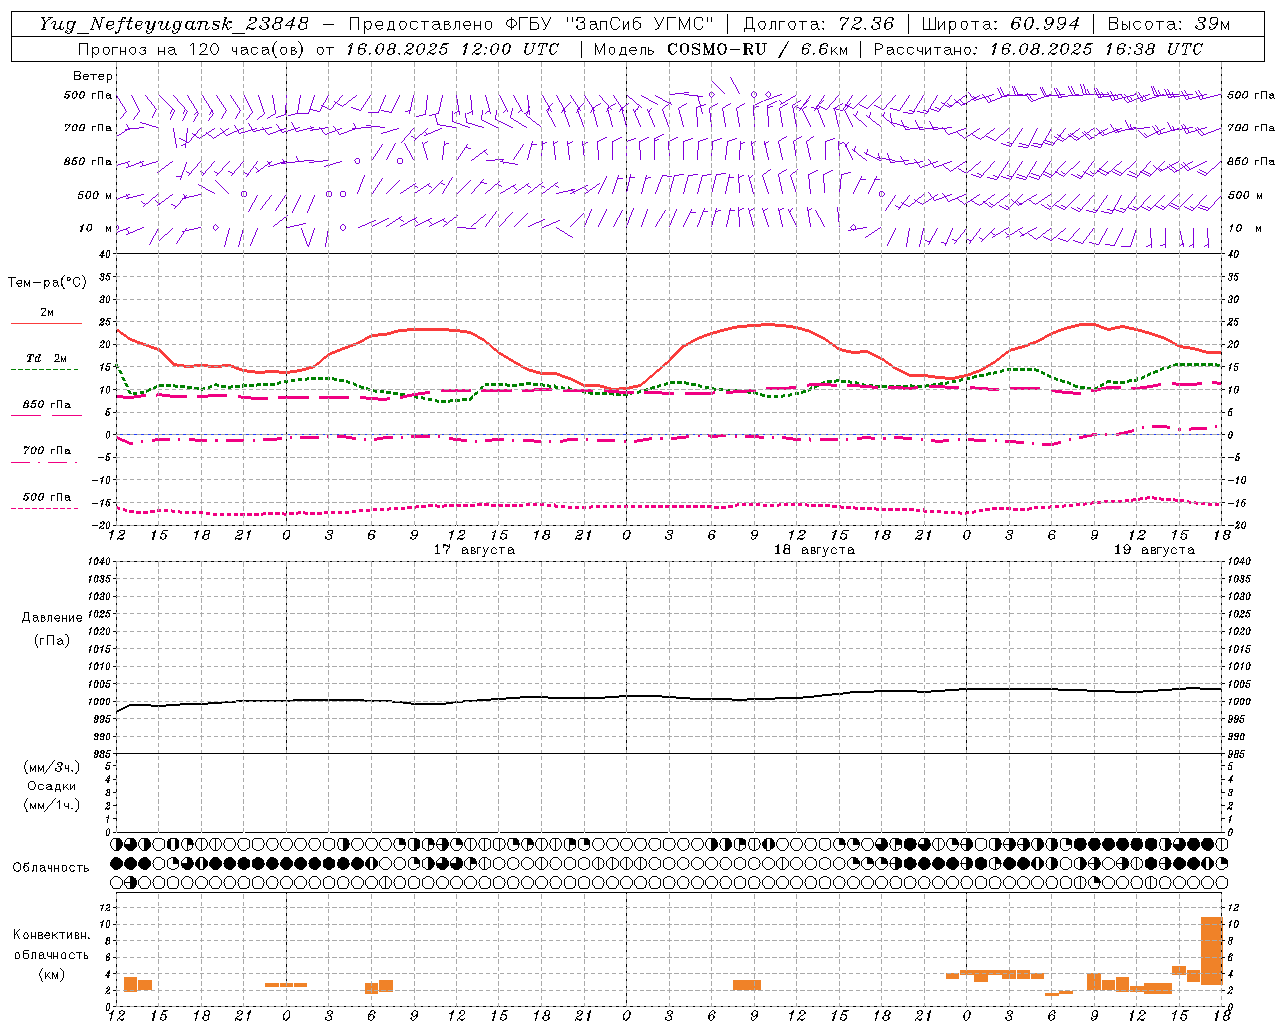
Task: Click the (км) unit under convective cloudiness
Action: coord(52,974)
